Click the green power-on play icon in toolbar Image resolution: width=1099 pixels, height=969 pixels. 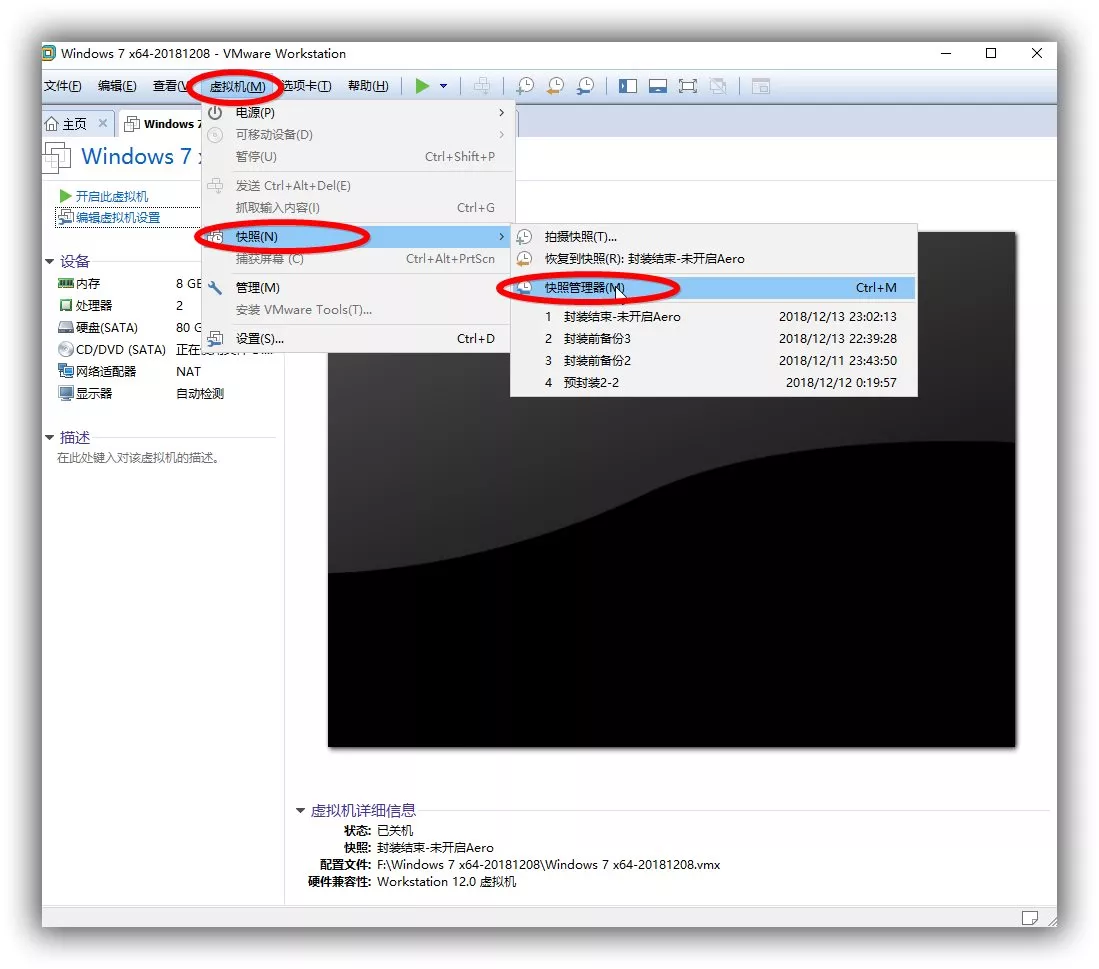[x=422, y=86]
